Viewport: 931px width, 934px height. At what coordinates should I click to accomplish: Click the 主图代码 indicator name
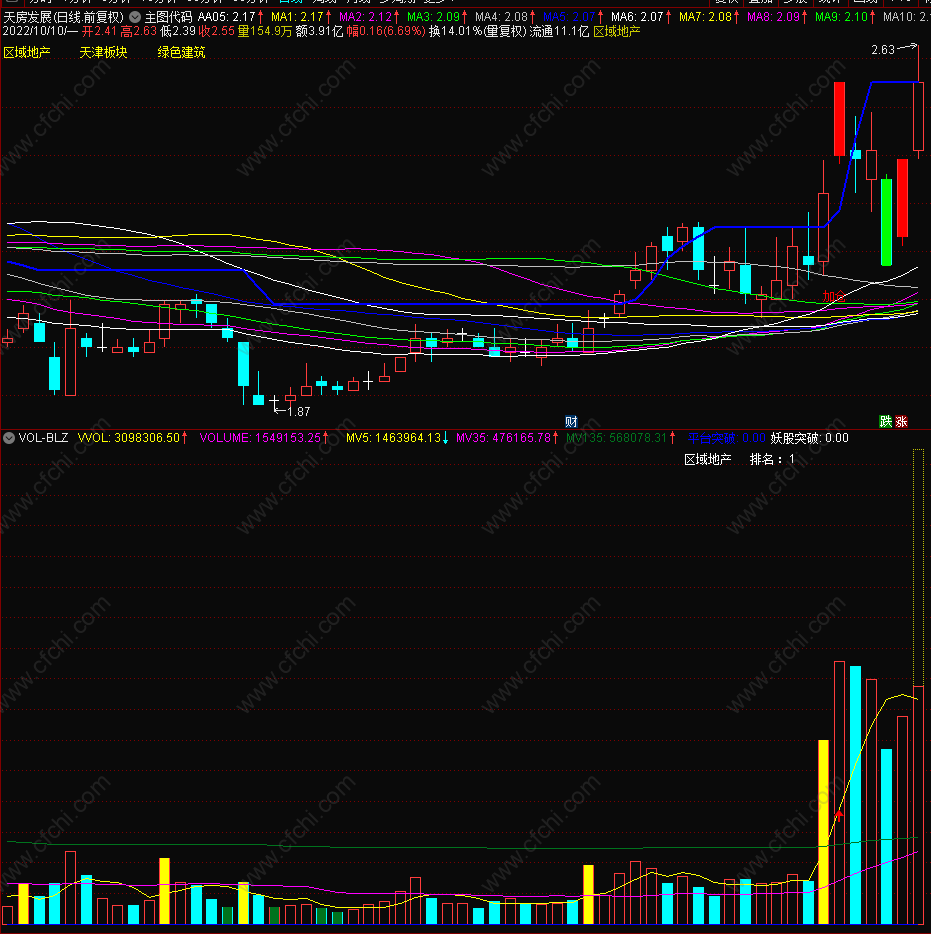pyautogui.click(x=169, y=17)
